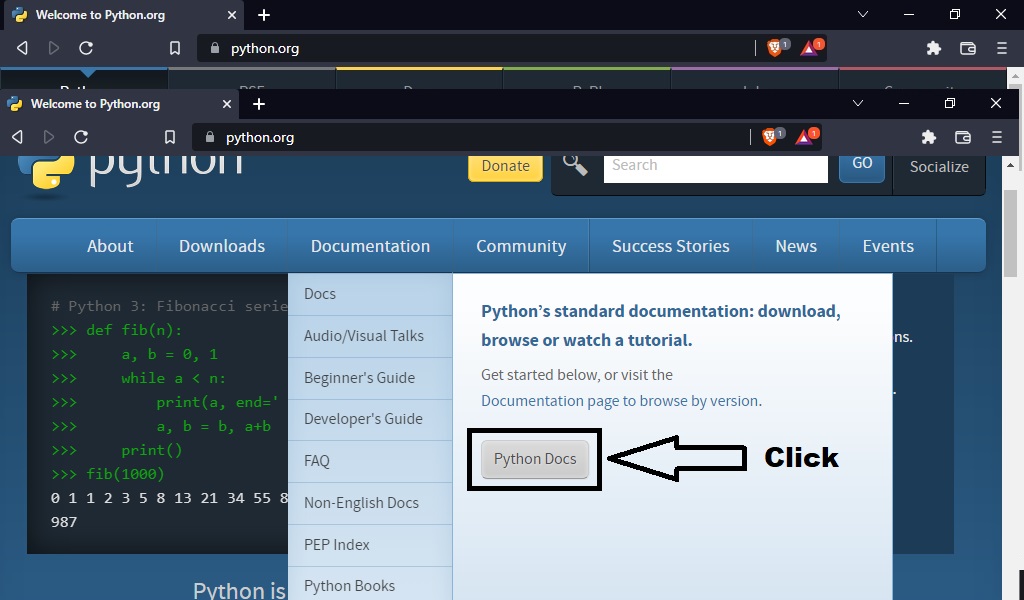
Task: Click back arrow in rear browser window
Action: click(x=22, y=48)
